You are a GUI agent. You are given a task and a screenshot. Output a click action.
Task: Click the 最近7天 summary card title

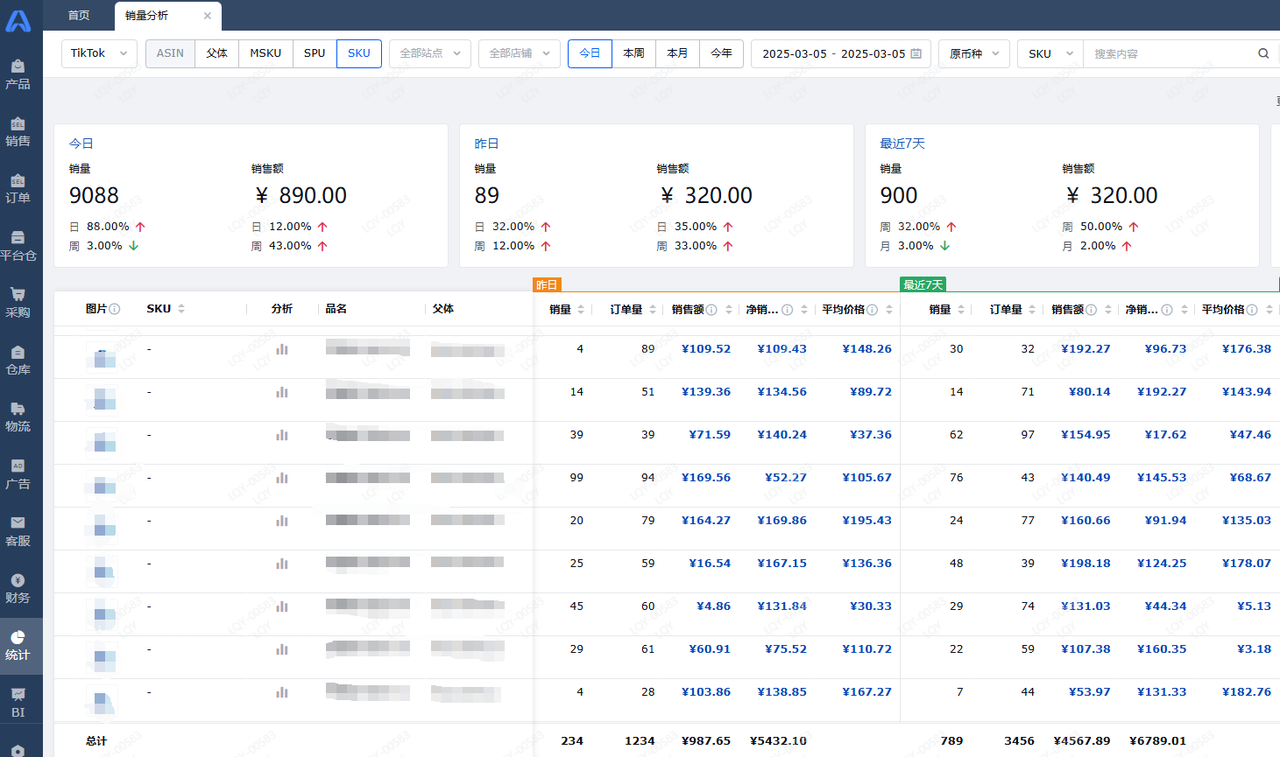pyautogui.click(x=903, y=144)
